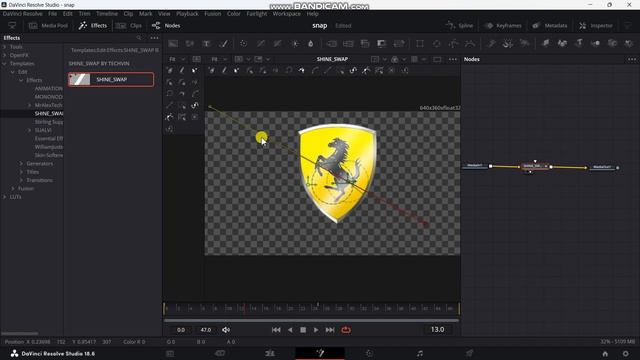Add a Blur tool
The height and width of the screenshot is (360, 640).
pos(311,43)
